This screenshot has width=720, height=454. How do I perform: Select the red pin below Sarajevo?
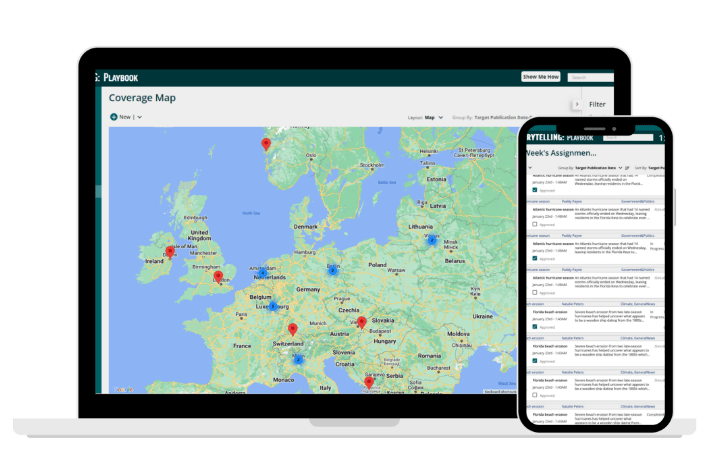pos(369,382)
